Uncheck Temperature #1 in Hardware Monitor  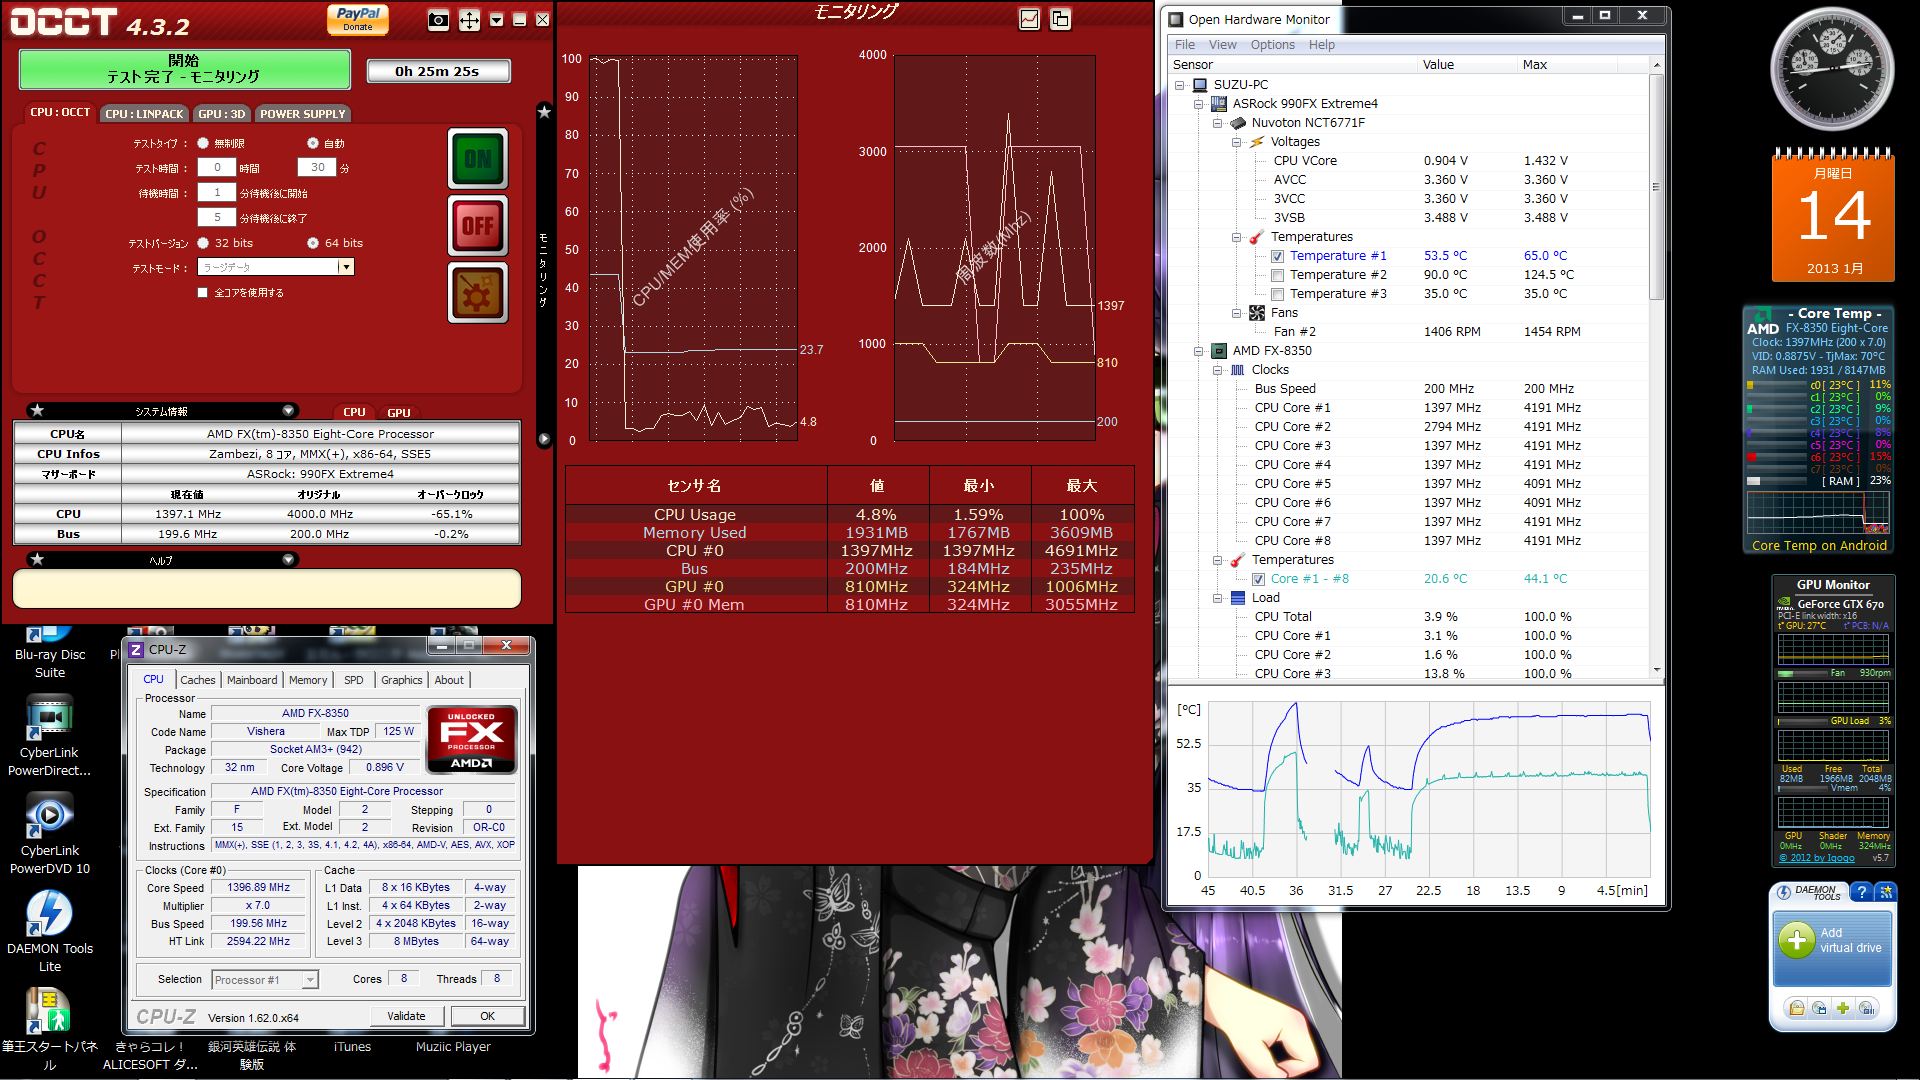(1277, 256)
